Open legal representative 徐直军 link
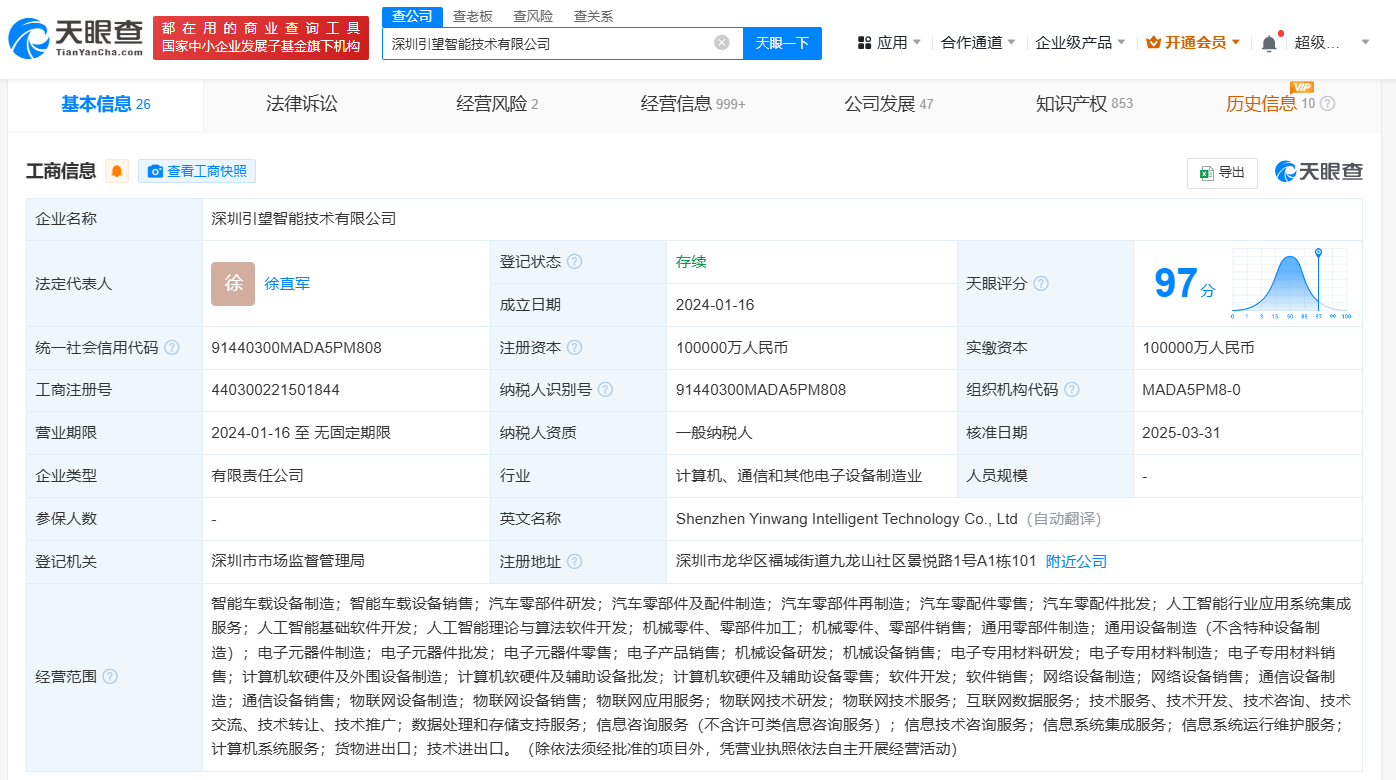The height and width of the screenshot is (780, 1396). (287, 284)
